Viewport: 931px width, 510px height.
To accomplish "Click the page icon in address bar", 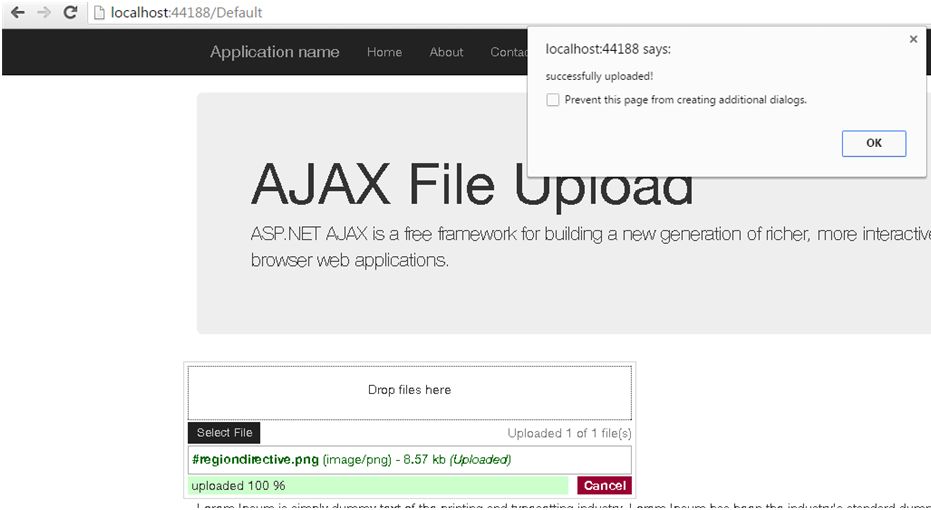I will coord(100,12).
